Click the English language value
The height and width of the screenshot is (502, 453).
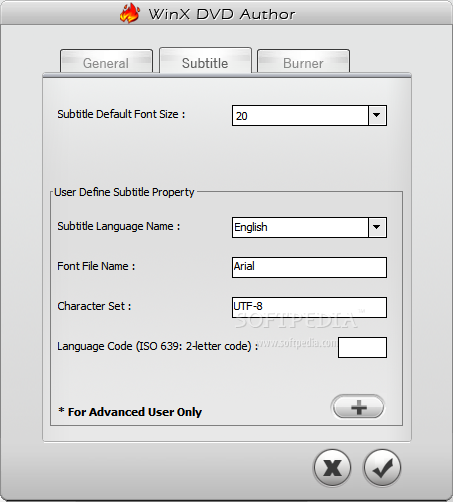click(251, 227)
